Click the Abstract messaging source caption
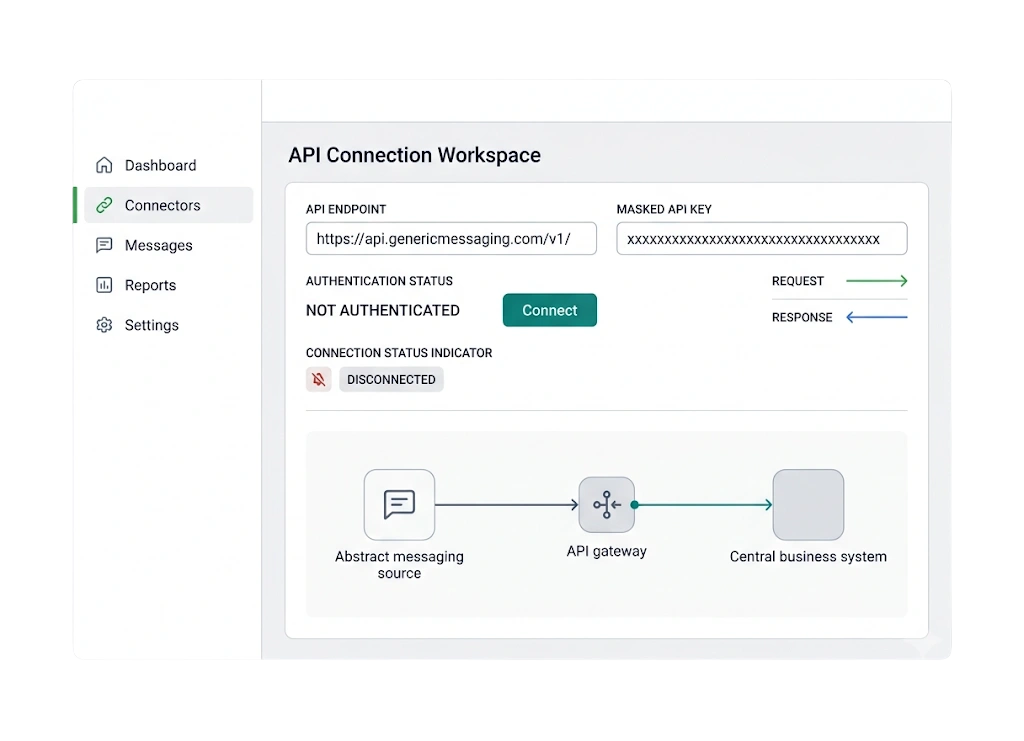The image size is (1024, 741). point(399,565)
